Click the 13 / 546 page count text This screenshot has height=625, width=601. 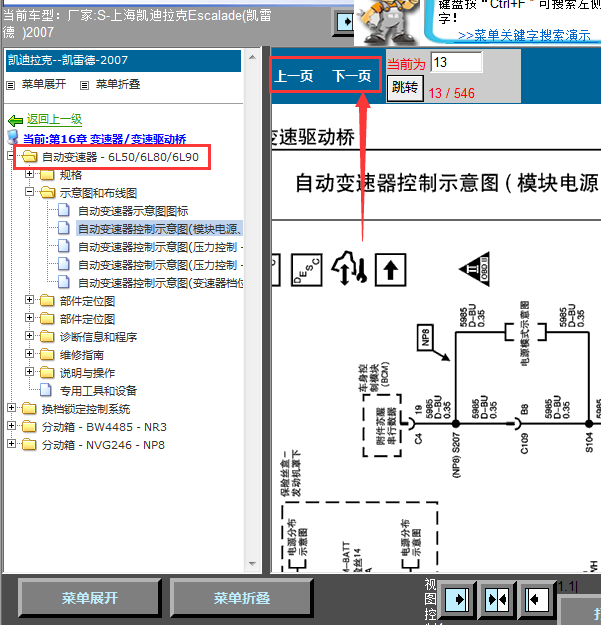[452, 93]
